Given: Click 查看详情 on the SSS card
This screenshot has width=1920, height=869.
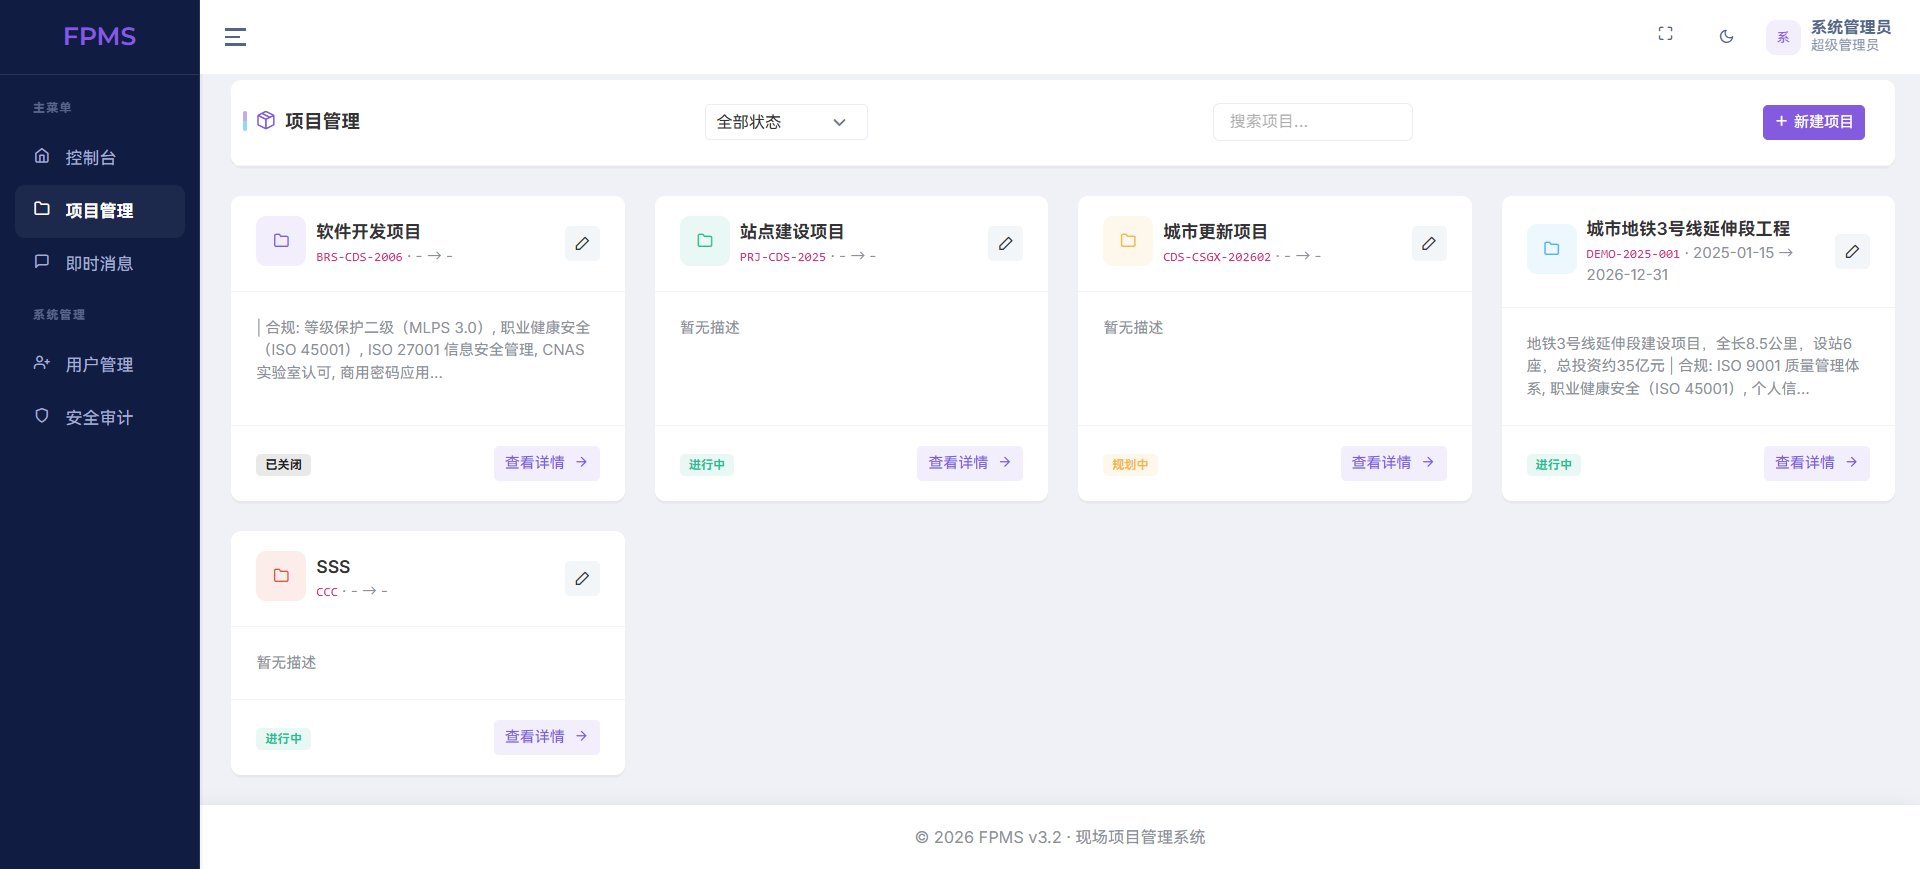Looking at the screenshot, I should 546,737.
